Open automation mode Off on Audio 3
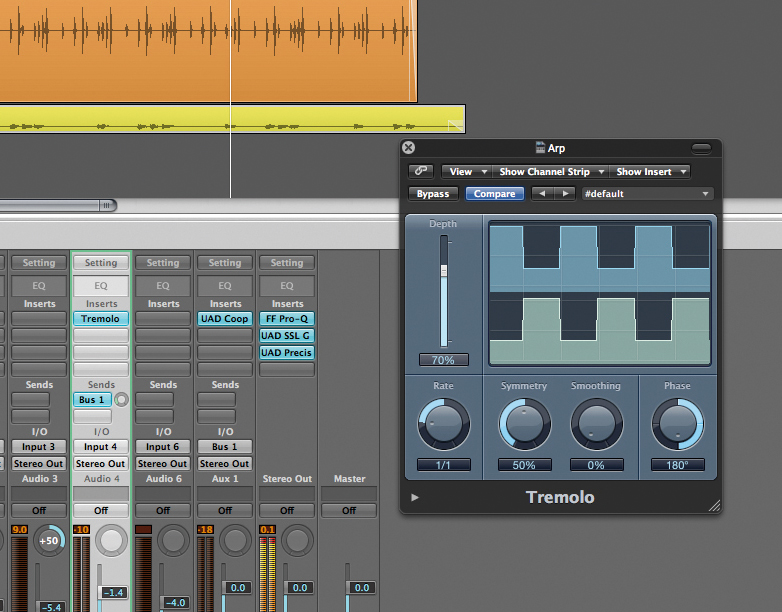Image resolution: width=782 pixels, height=612 pixels. click(39, 511)
